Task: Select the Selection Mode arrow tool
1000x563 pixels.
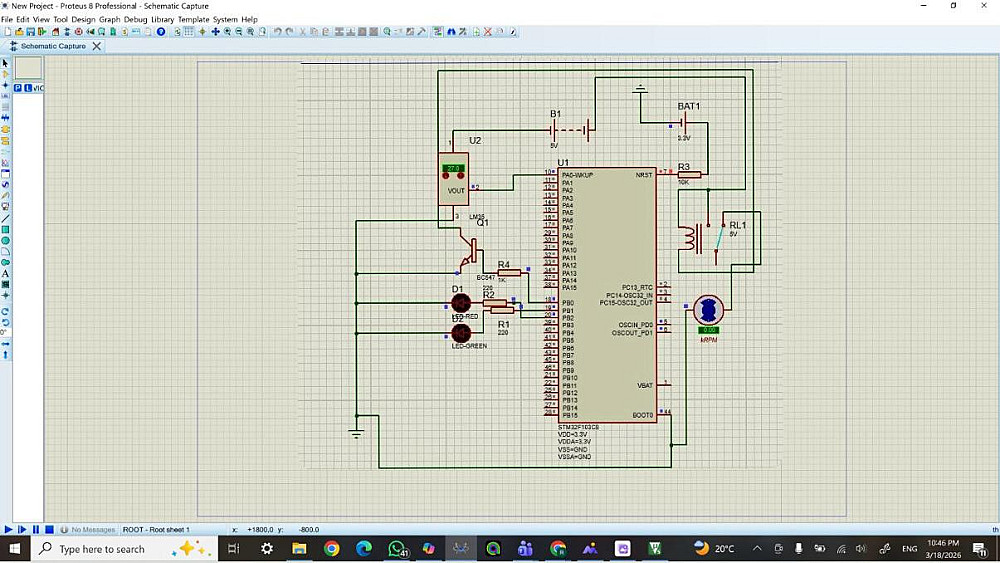Action: click(x=5, y=63)
